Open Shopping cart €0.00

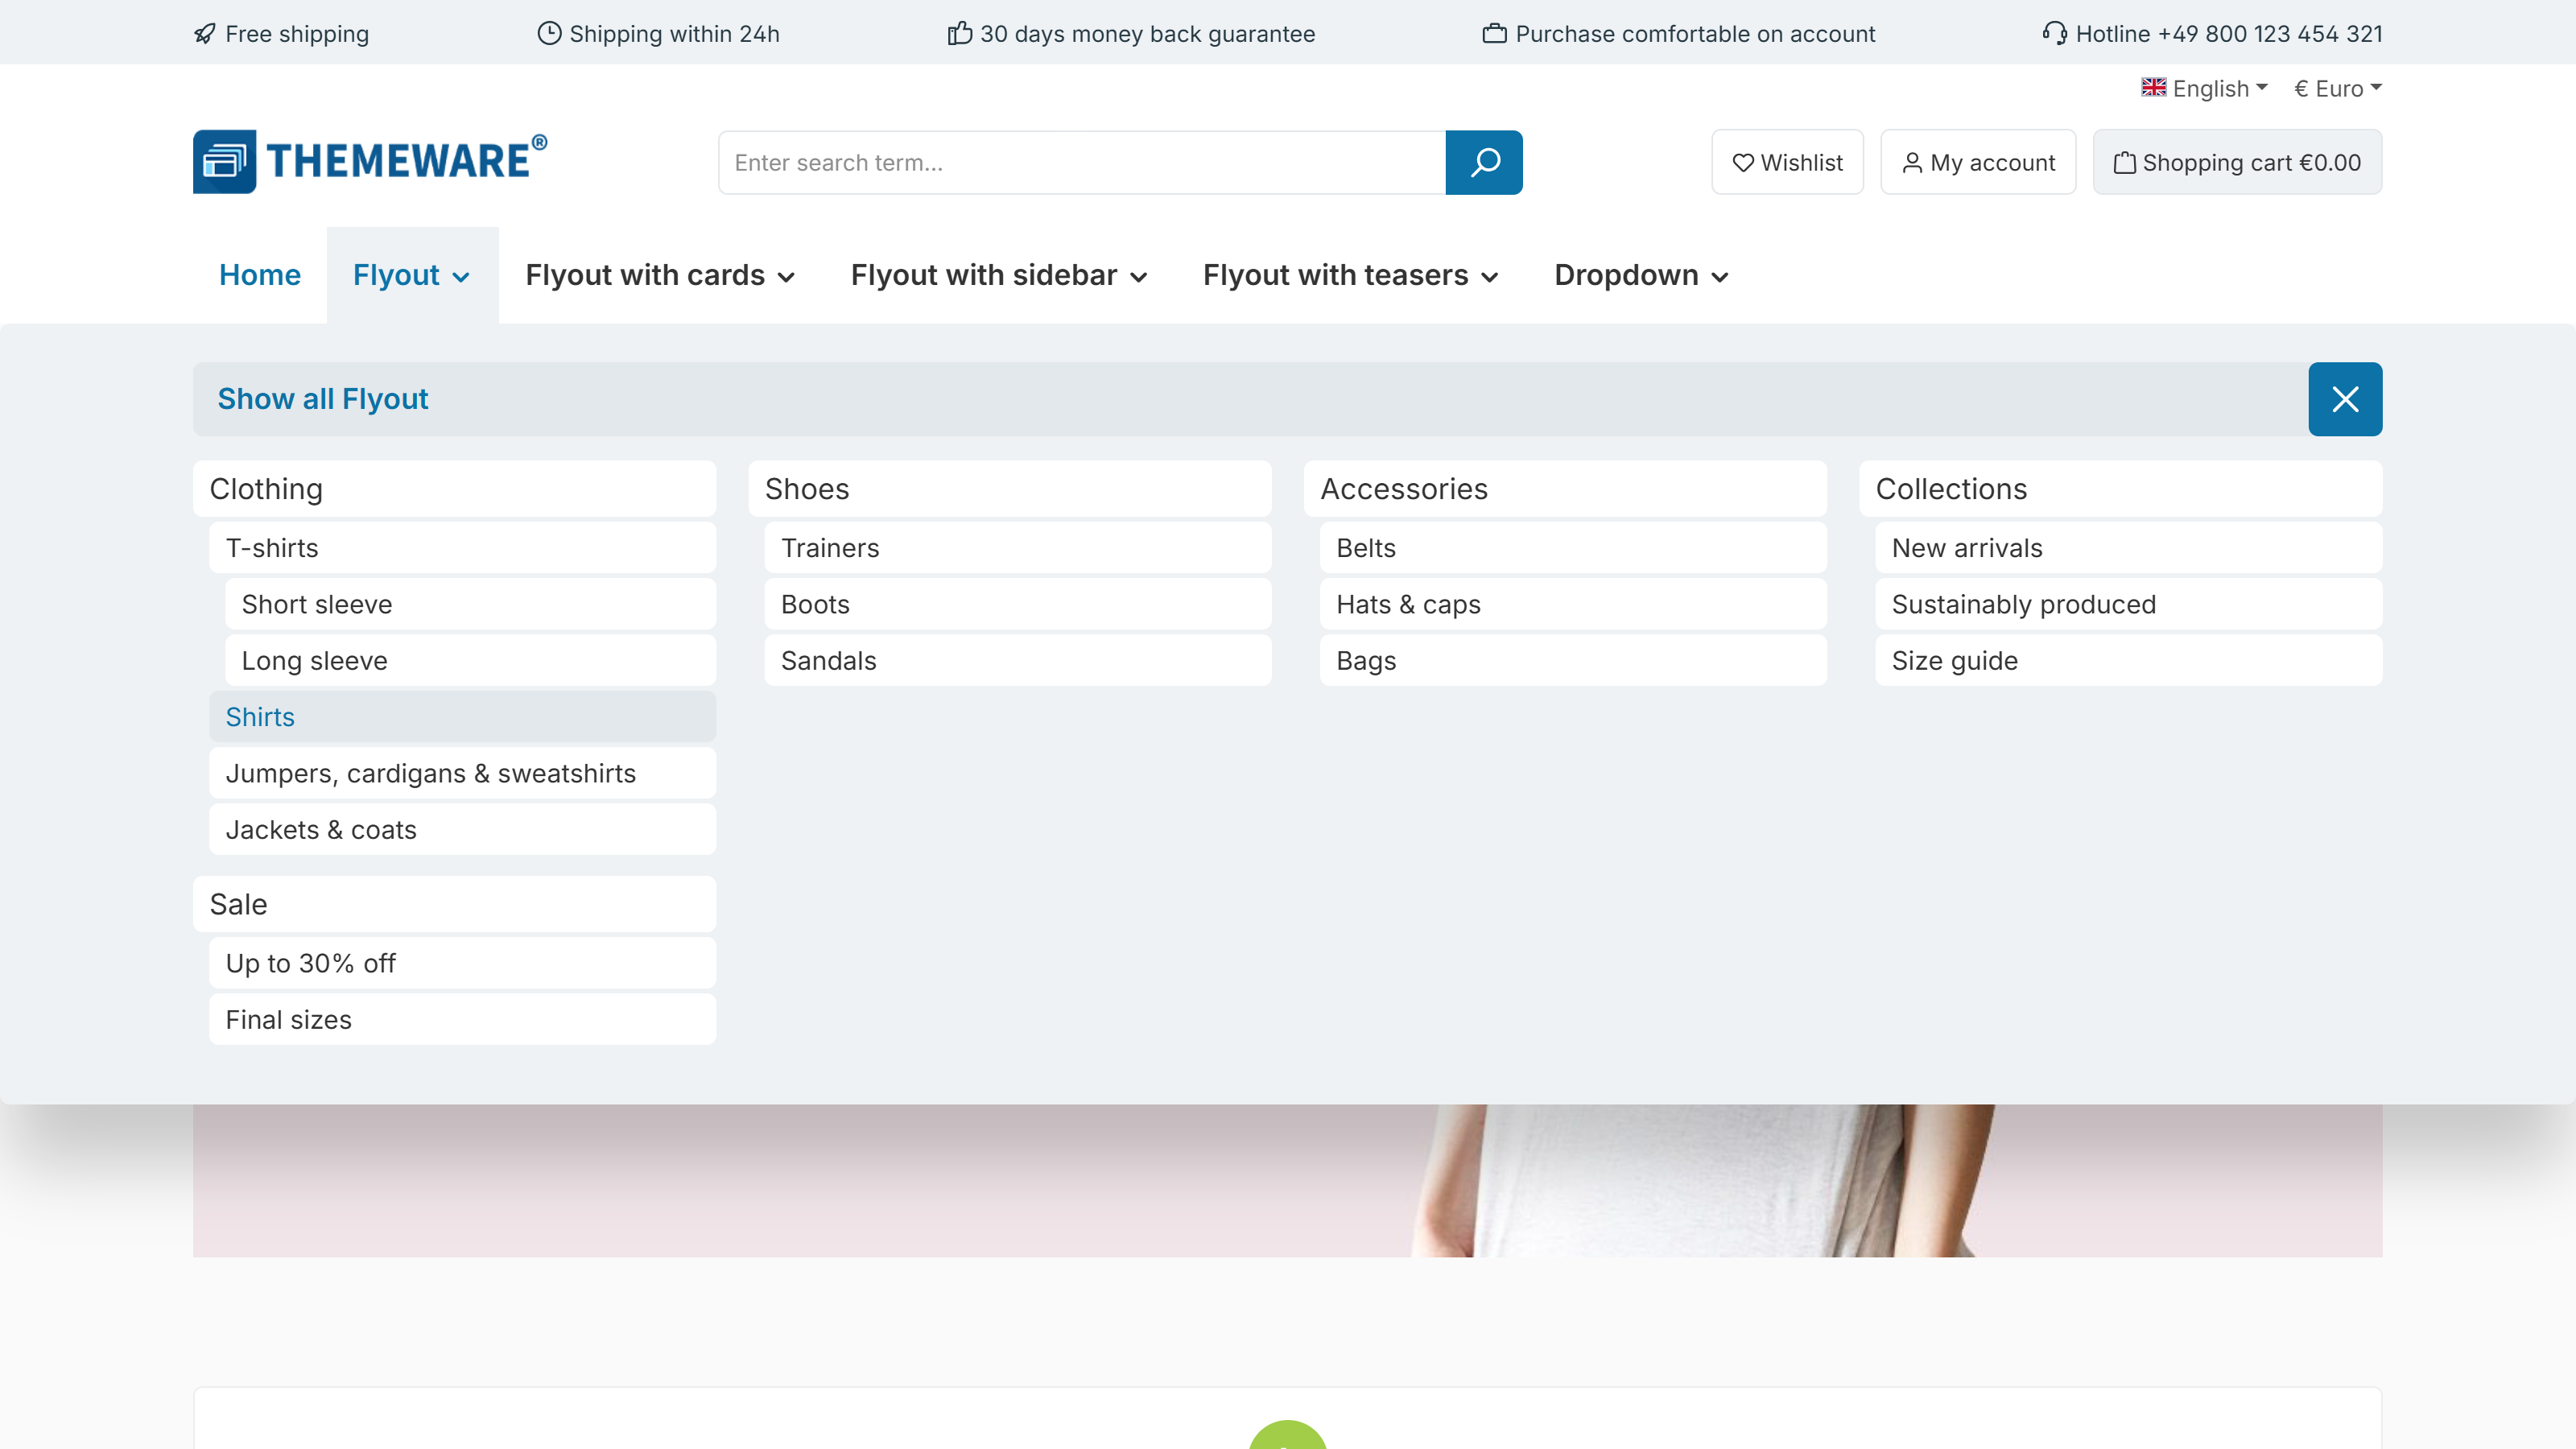coord(2238,162)
